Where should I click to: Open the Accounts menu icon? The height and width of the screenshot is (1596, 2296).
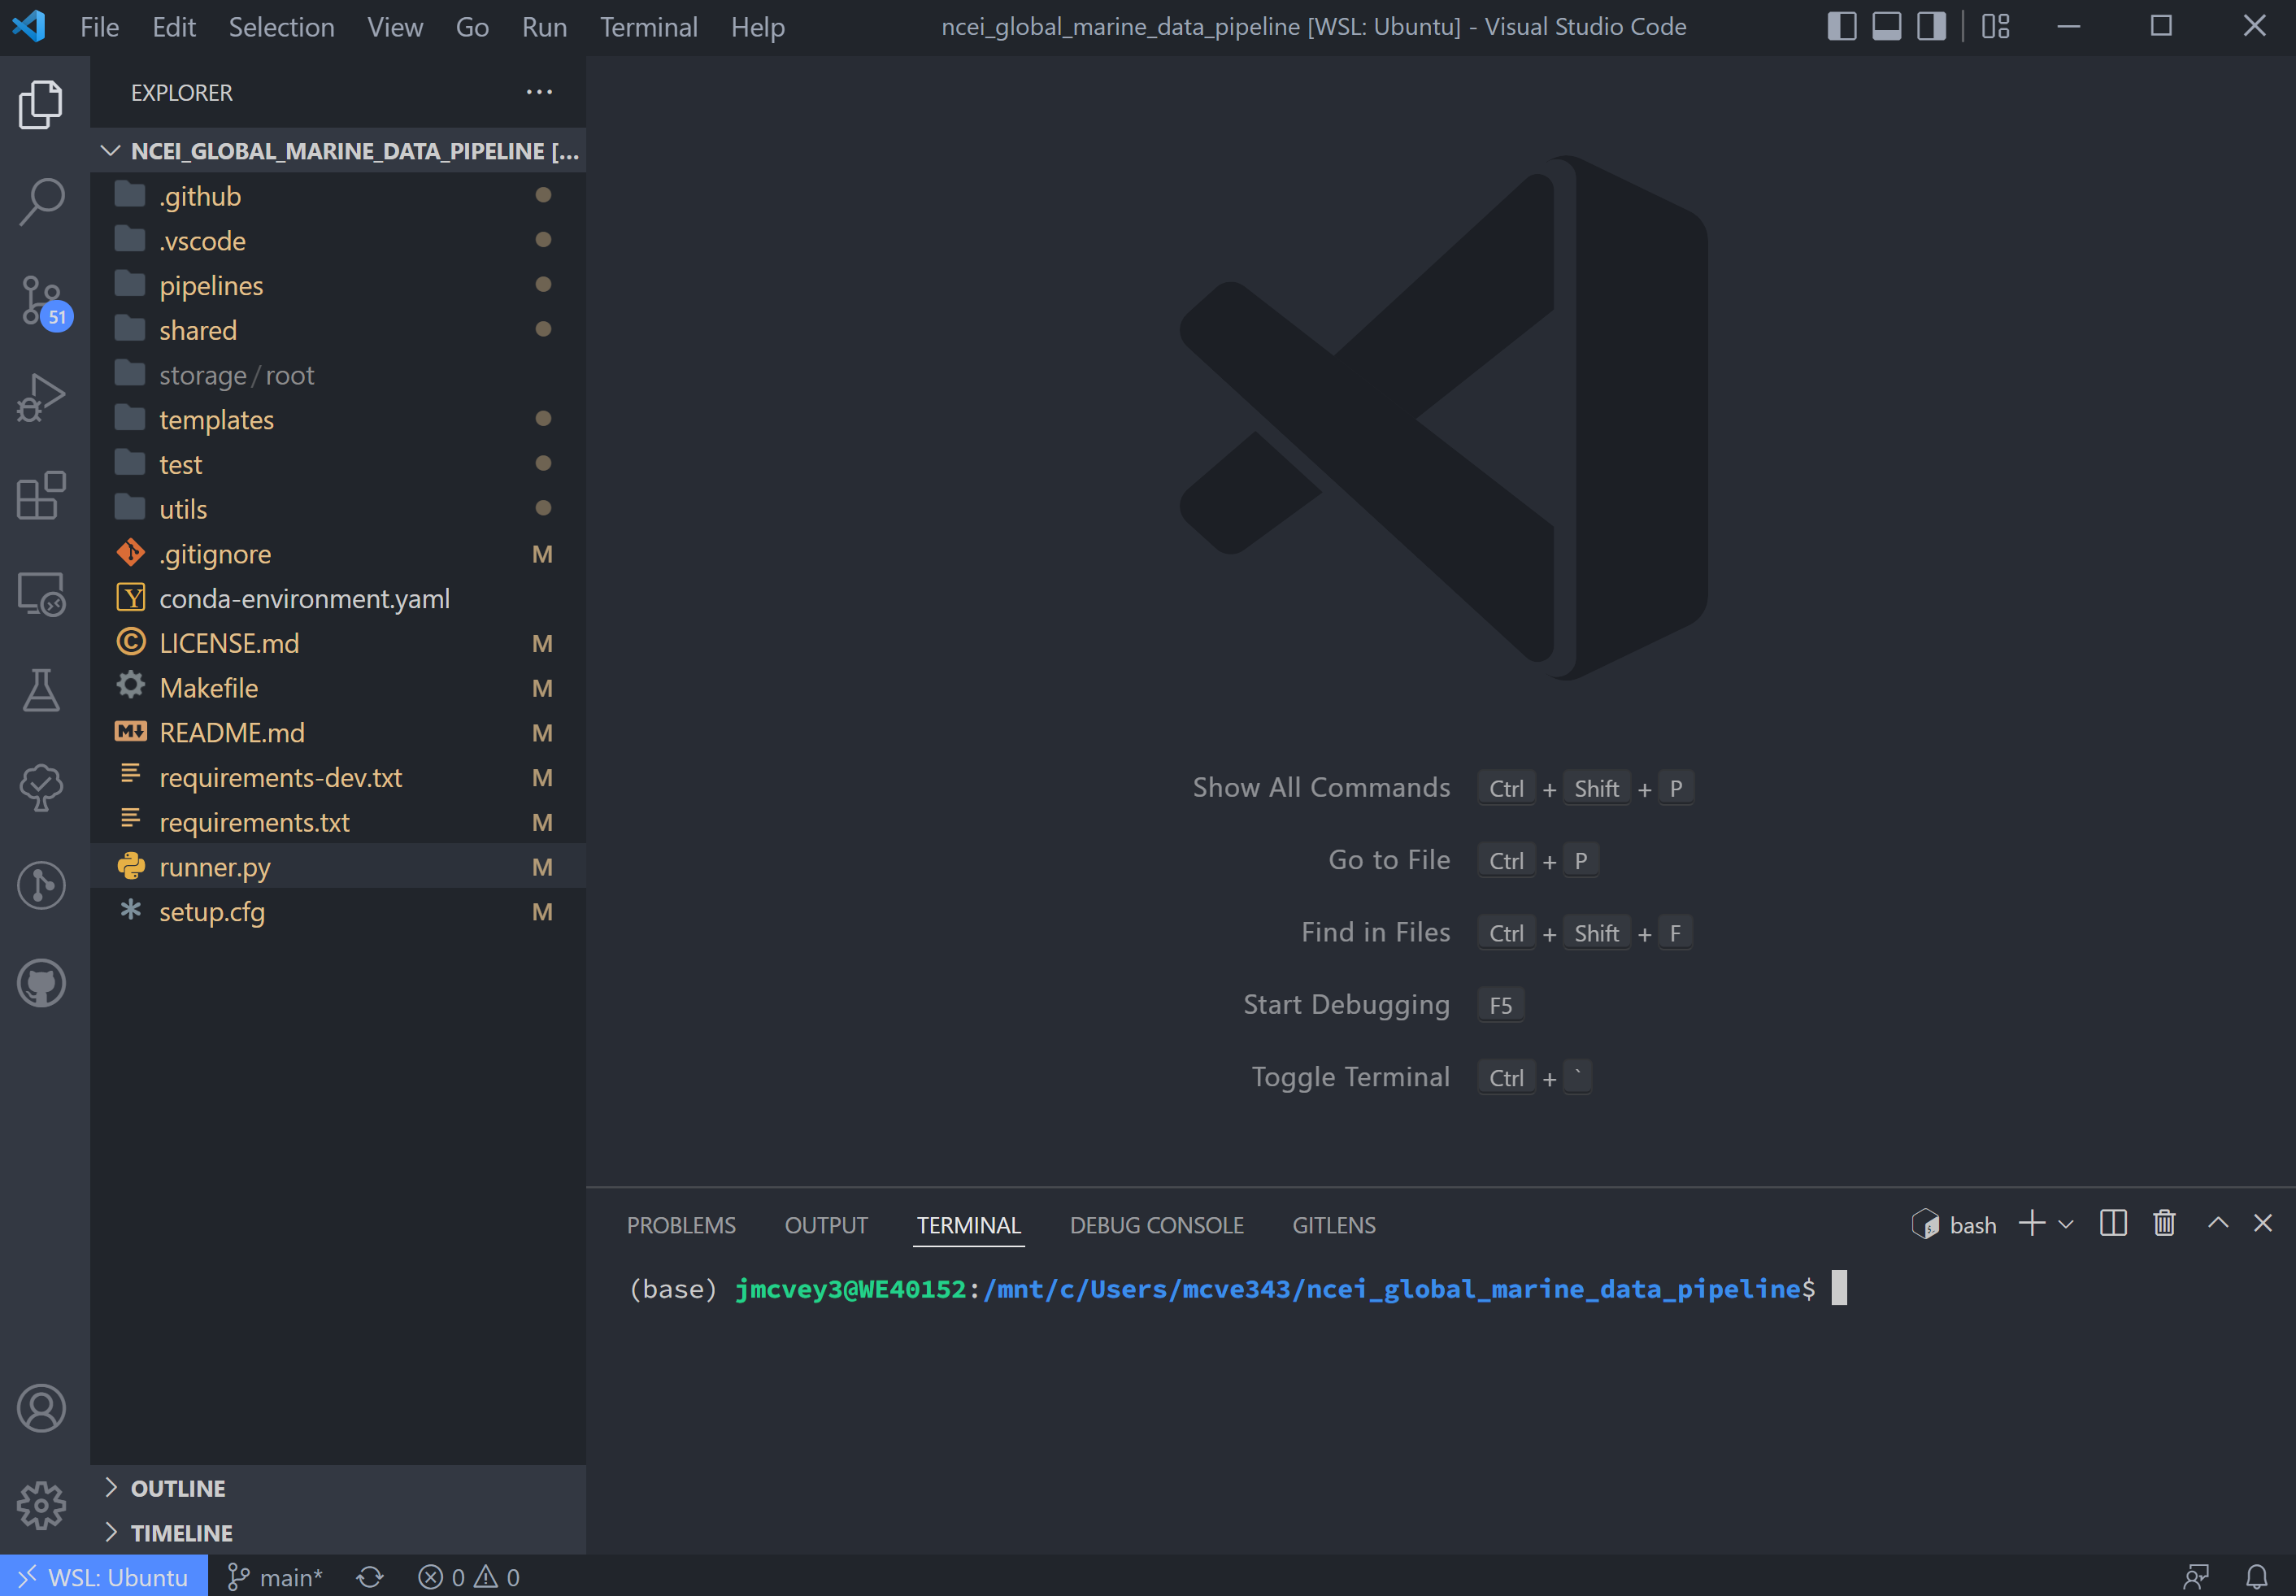[41, 1409]
